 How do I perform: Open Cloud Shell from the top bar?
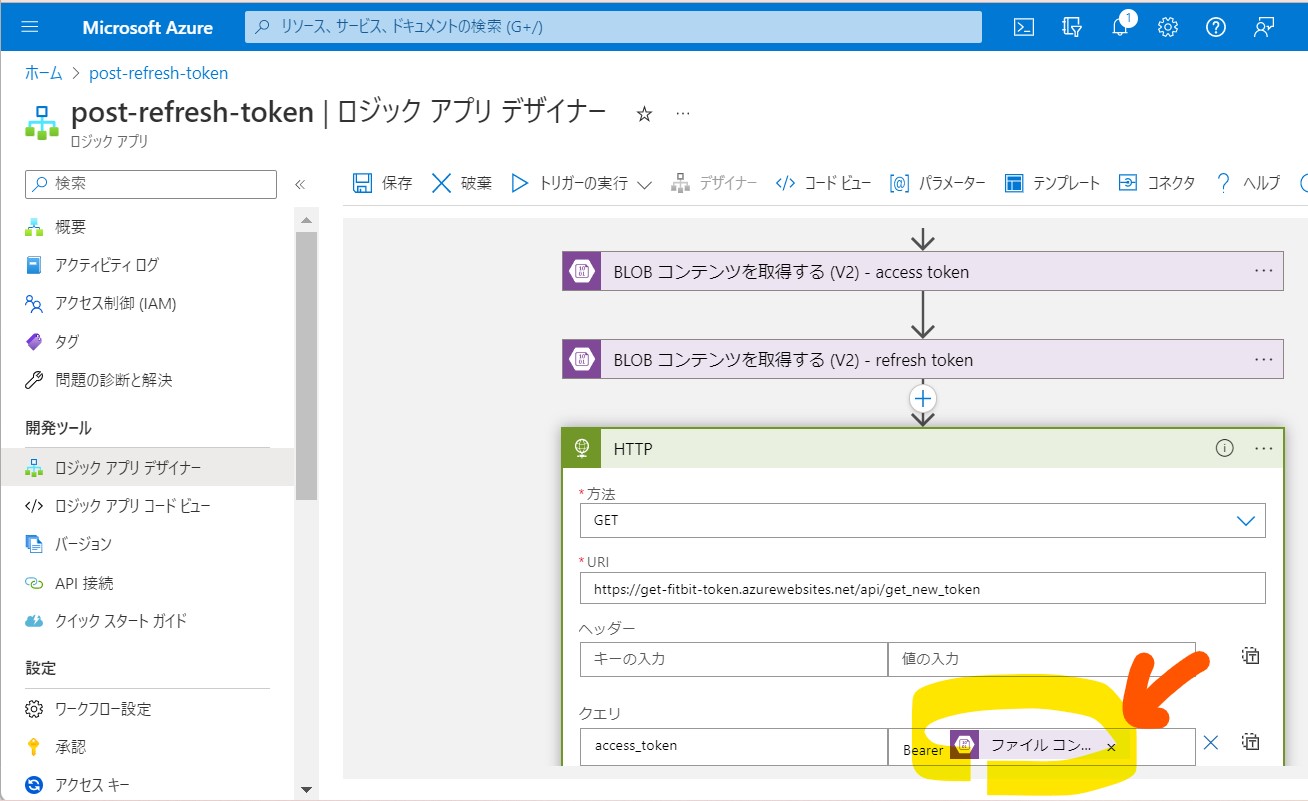(x=1024, y=27)
